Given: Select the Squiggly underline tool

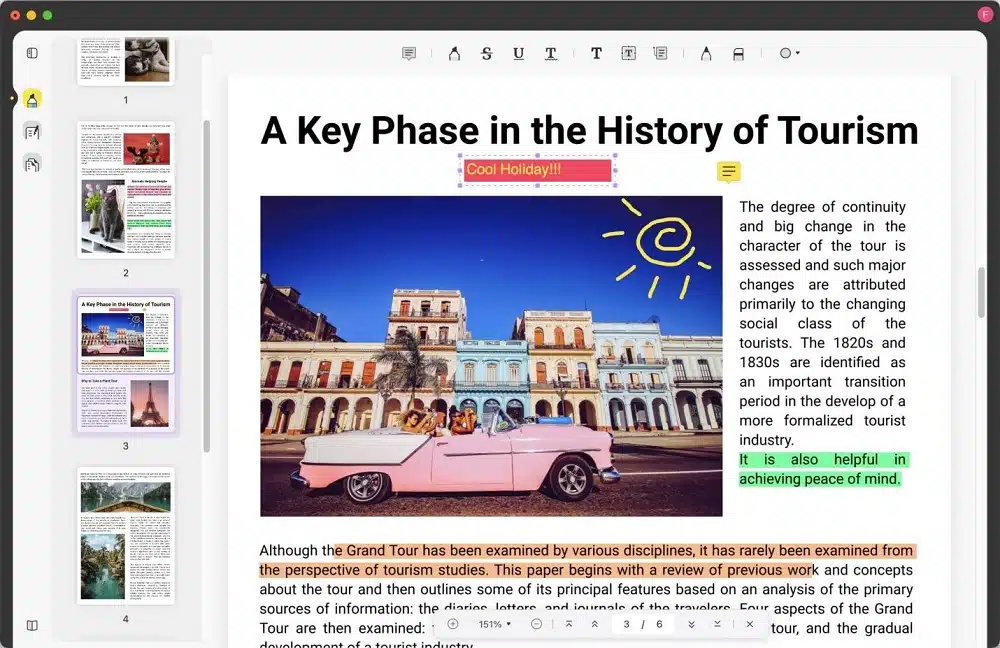Looking at the screenshot, I should [x=550, y=53].
